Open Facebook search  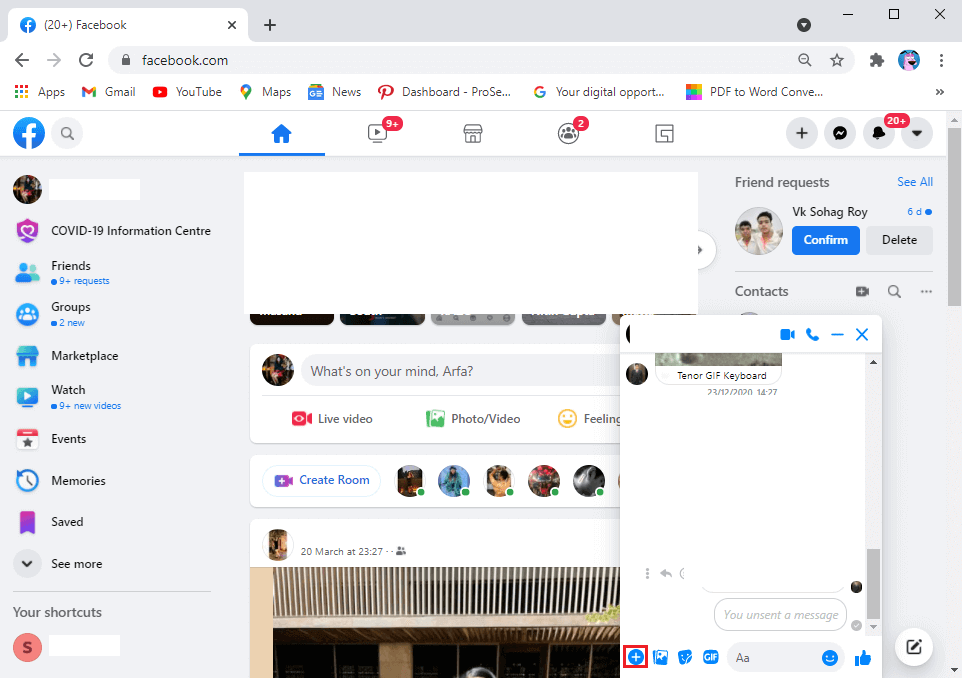point(67,133)
